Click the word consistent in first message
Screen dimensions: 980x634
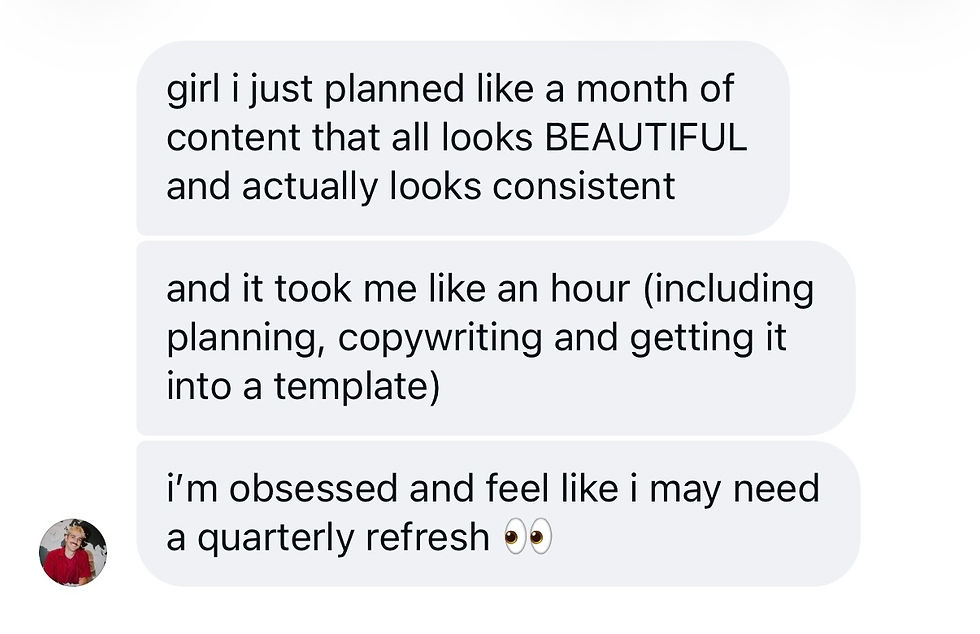point(584,186)
